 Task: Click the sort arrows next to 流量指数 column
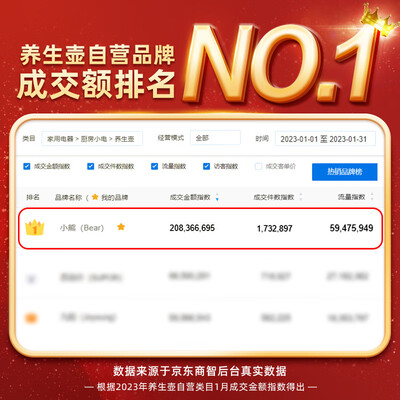372,197
